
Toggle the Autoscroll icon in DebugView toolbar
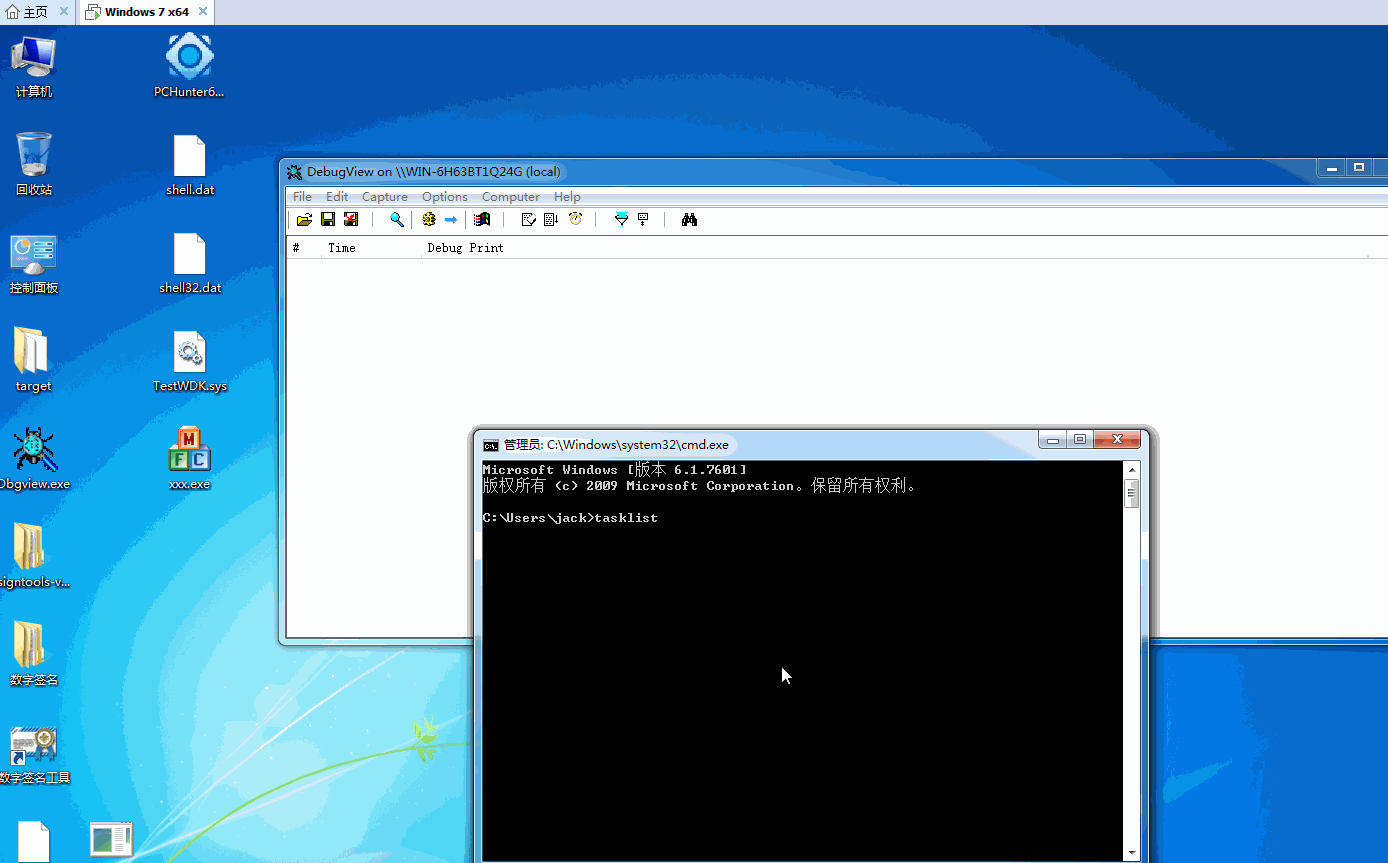click(x=551, y=220)
